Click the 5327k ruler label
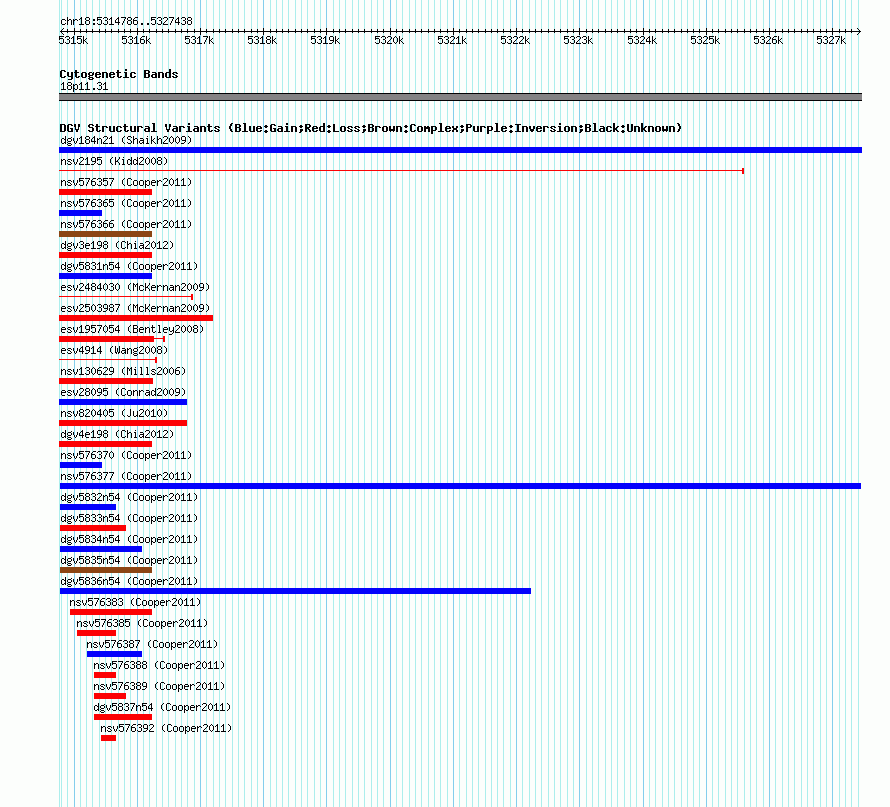This screenshot has height=807, width=890. (x=831, y=40)
